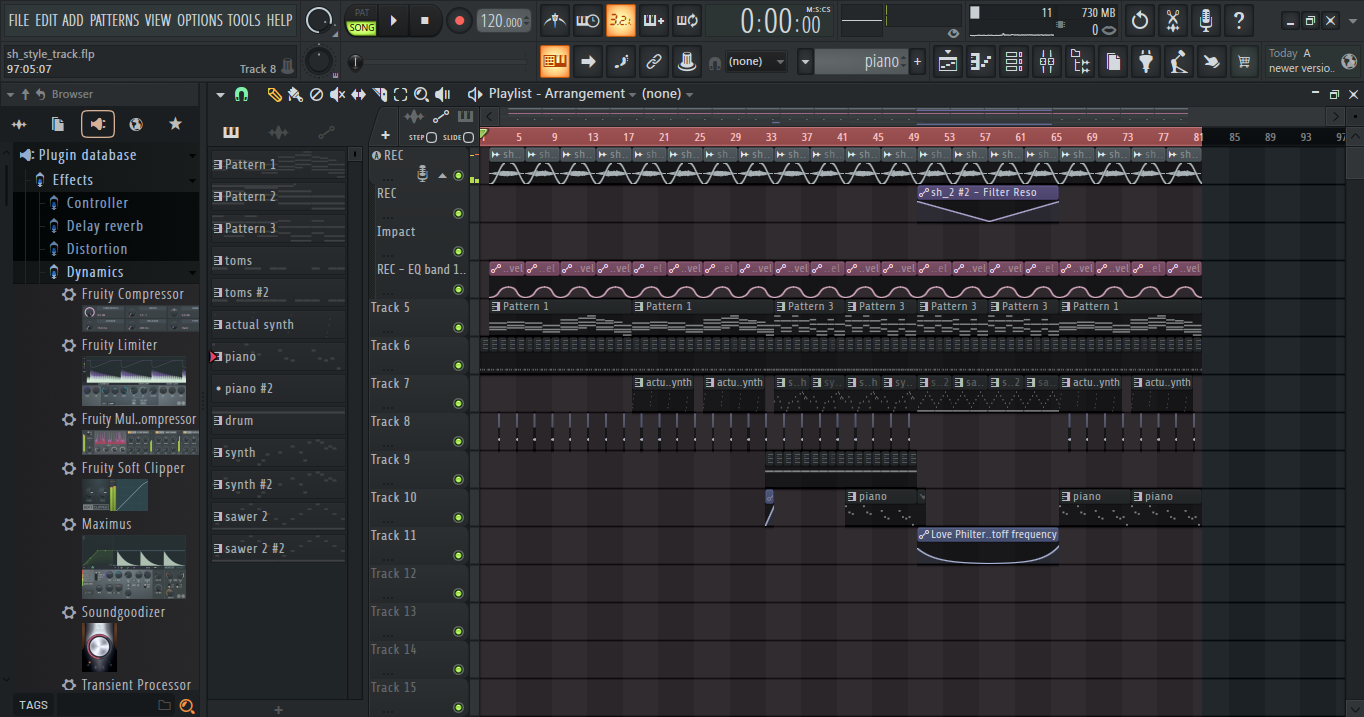
Task: Open the plugin picker plug icon
Action: click(x=1146, y=62)
